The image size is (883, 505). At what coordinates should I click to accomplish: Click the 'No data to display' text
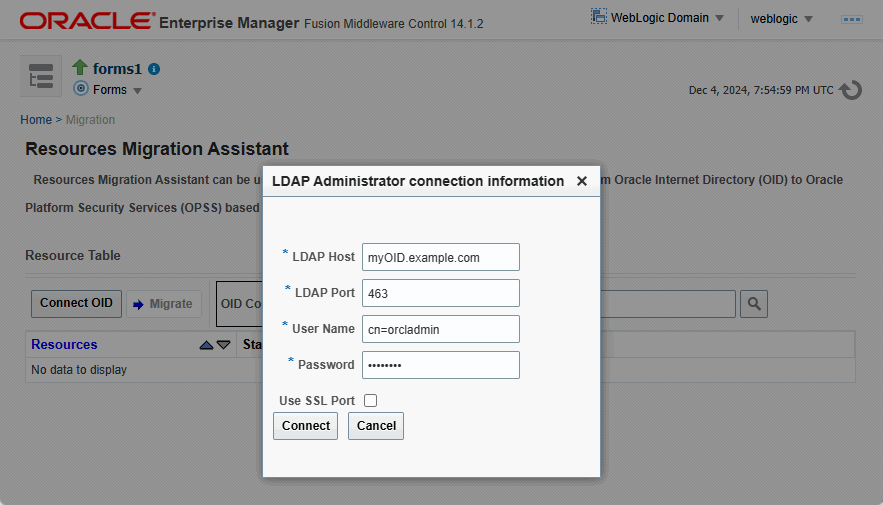pos(79,370)
